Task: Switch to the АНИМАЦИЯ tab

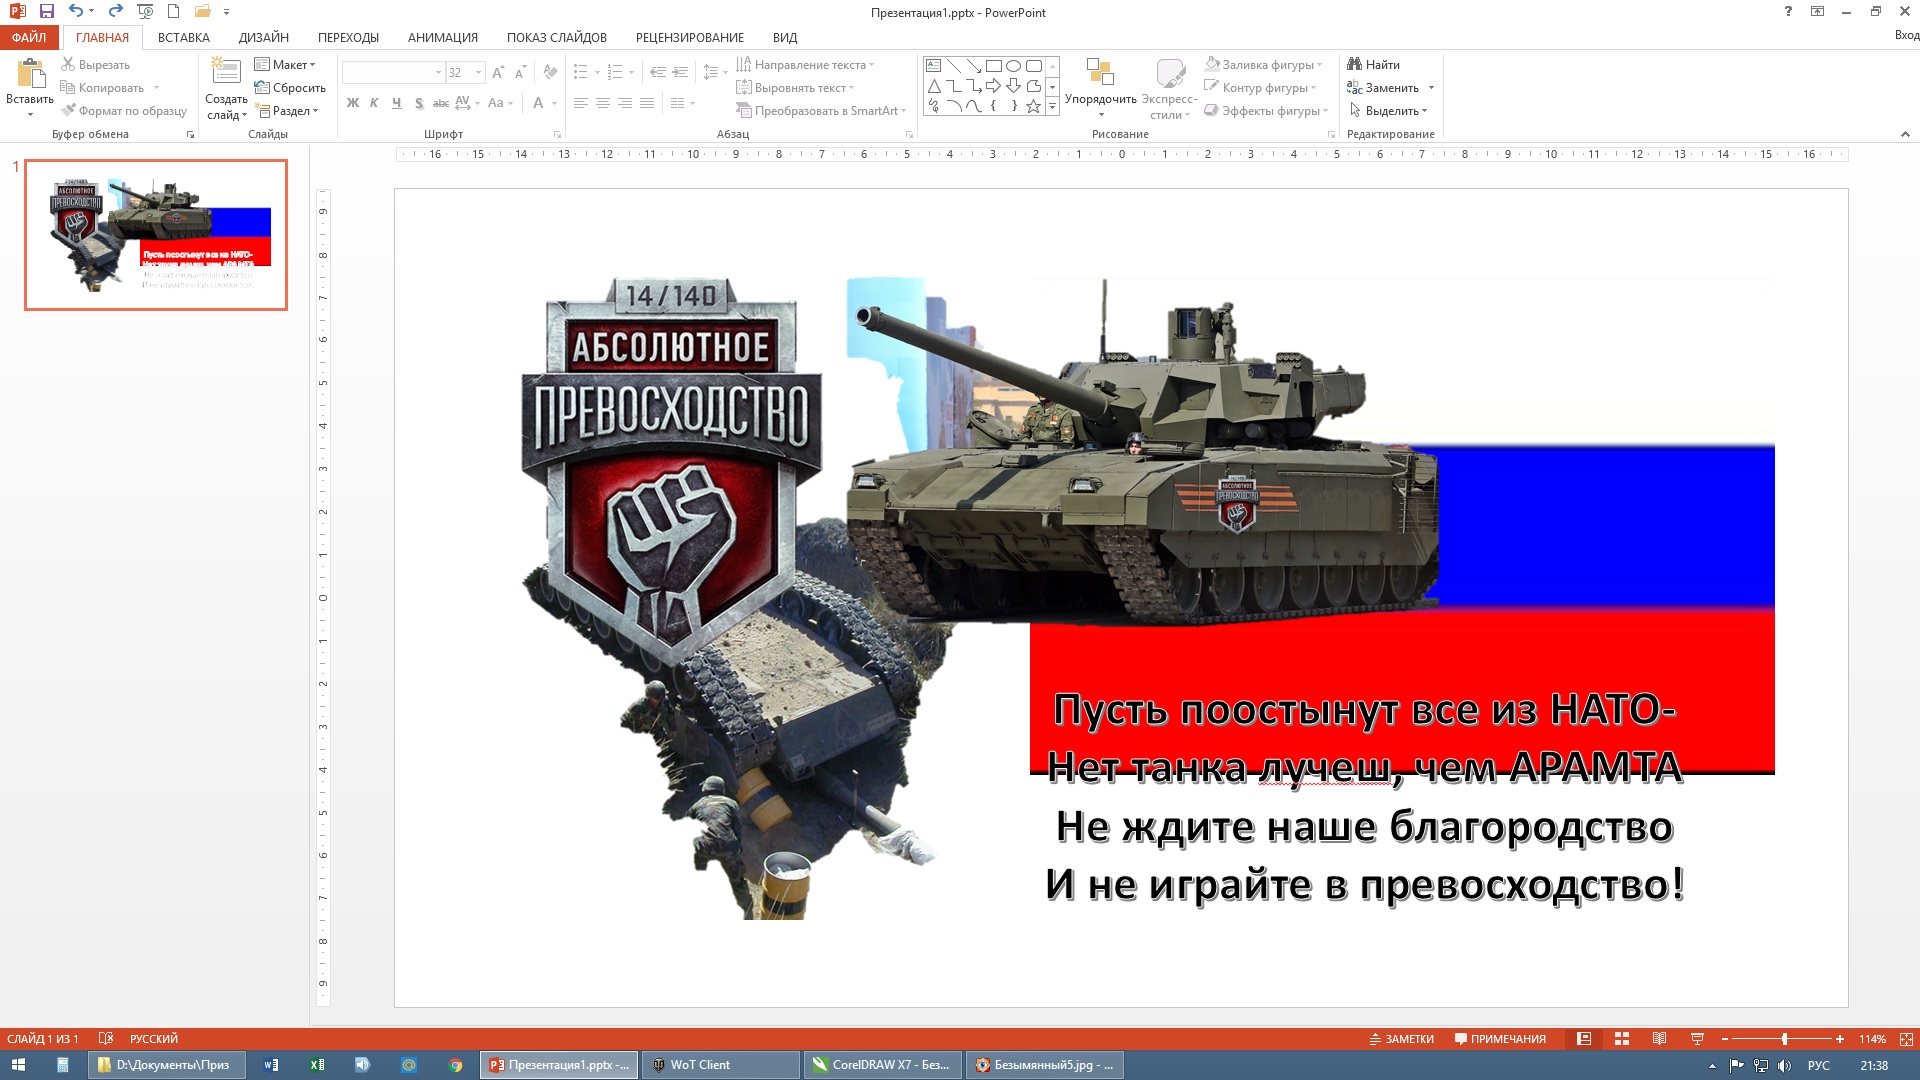Action: pyautogui.click(x=442, y=37)
